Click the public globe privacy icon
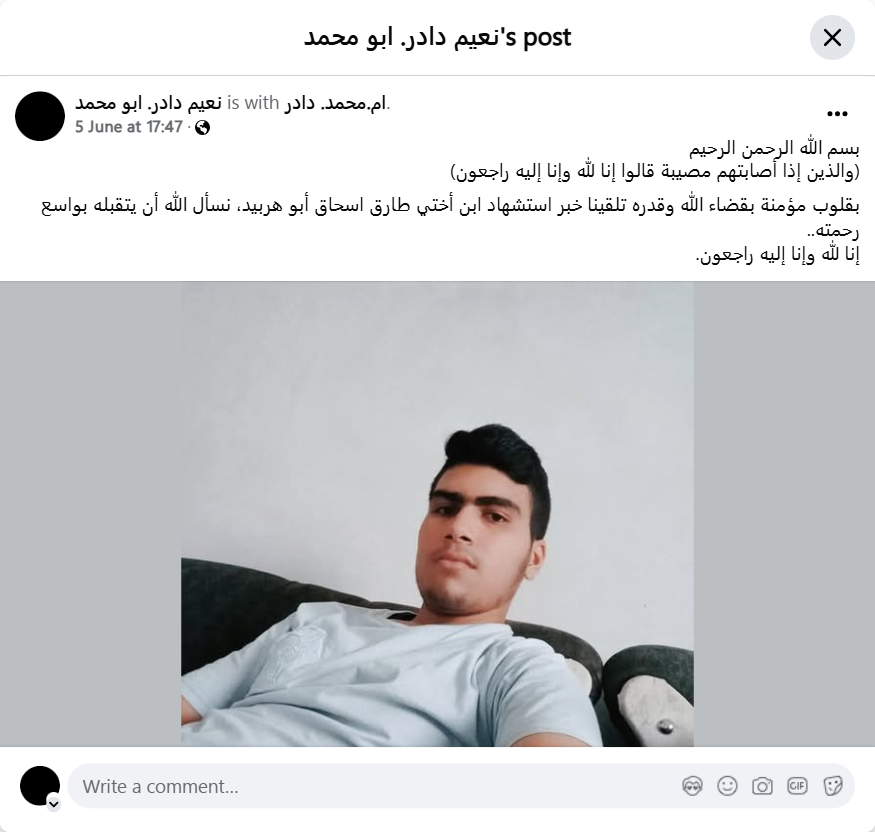The width and height of the screenshot is (875, 832). click(x=203, y=128)
